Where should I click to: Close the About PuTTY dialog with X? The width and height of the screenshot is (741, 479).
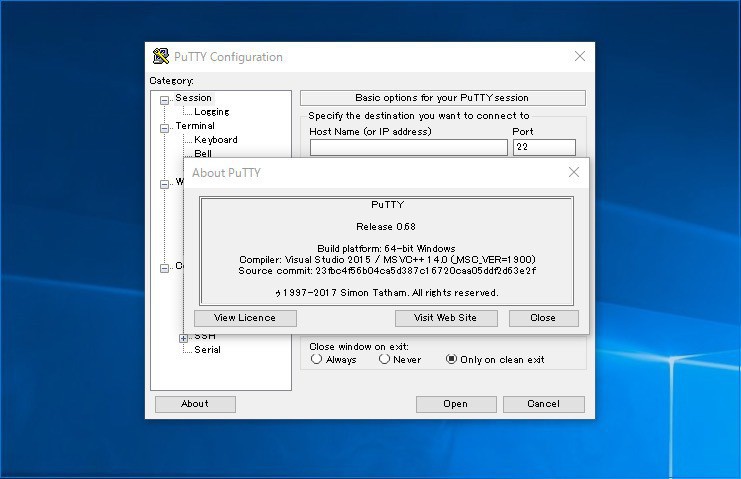574,172
